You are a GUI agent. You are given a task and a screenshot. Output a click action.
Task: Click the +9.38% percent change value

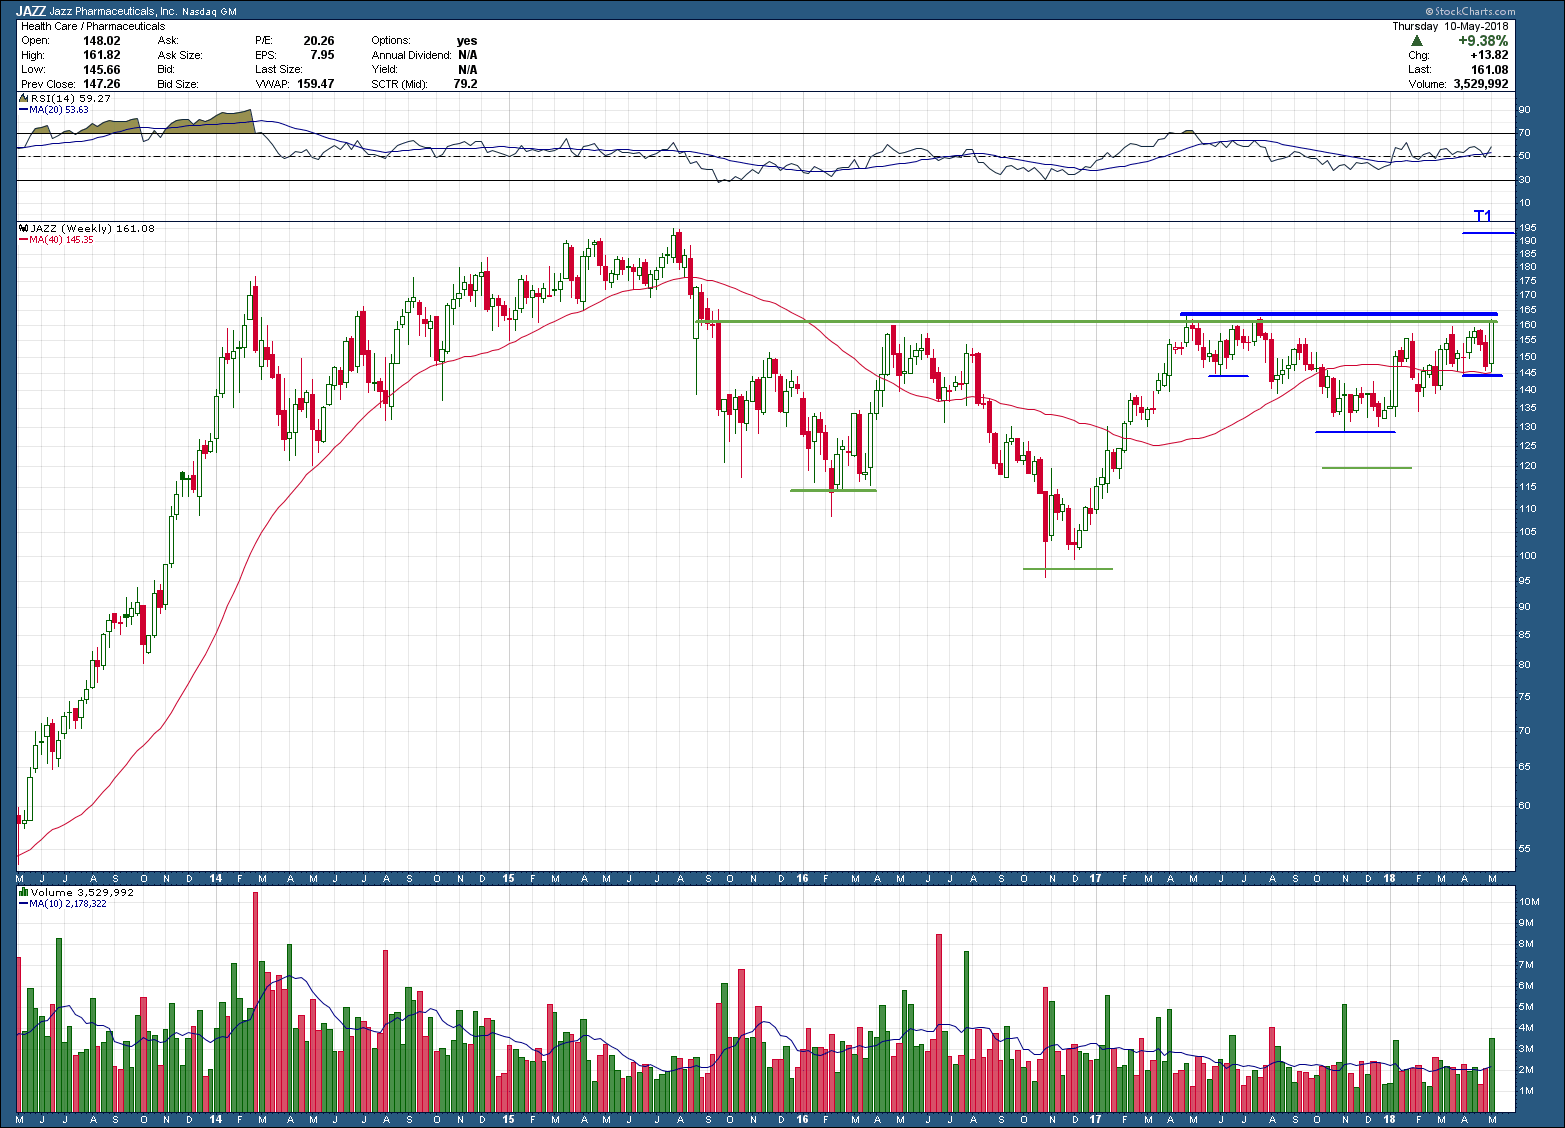point(1483,41)
